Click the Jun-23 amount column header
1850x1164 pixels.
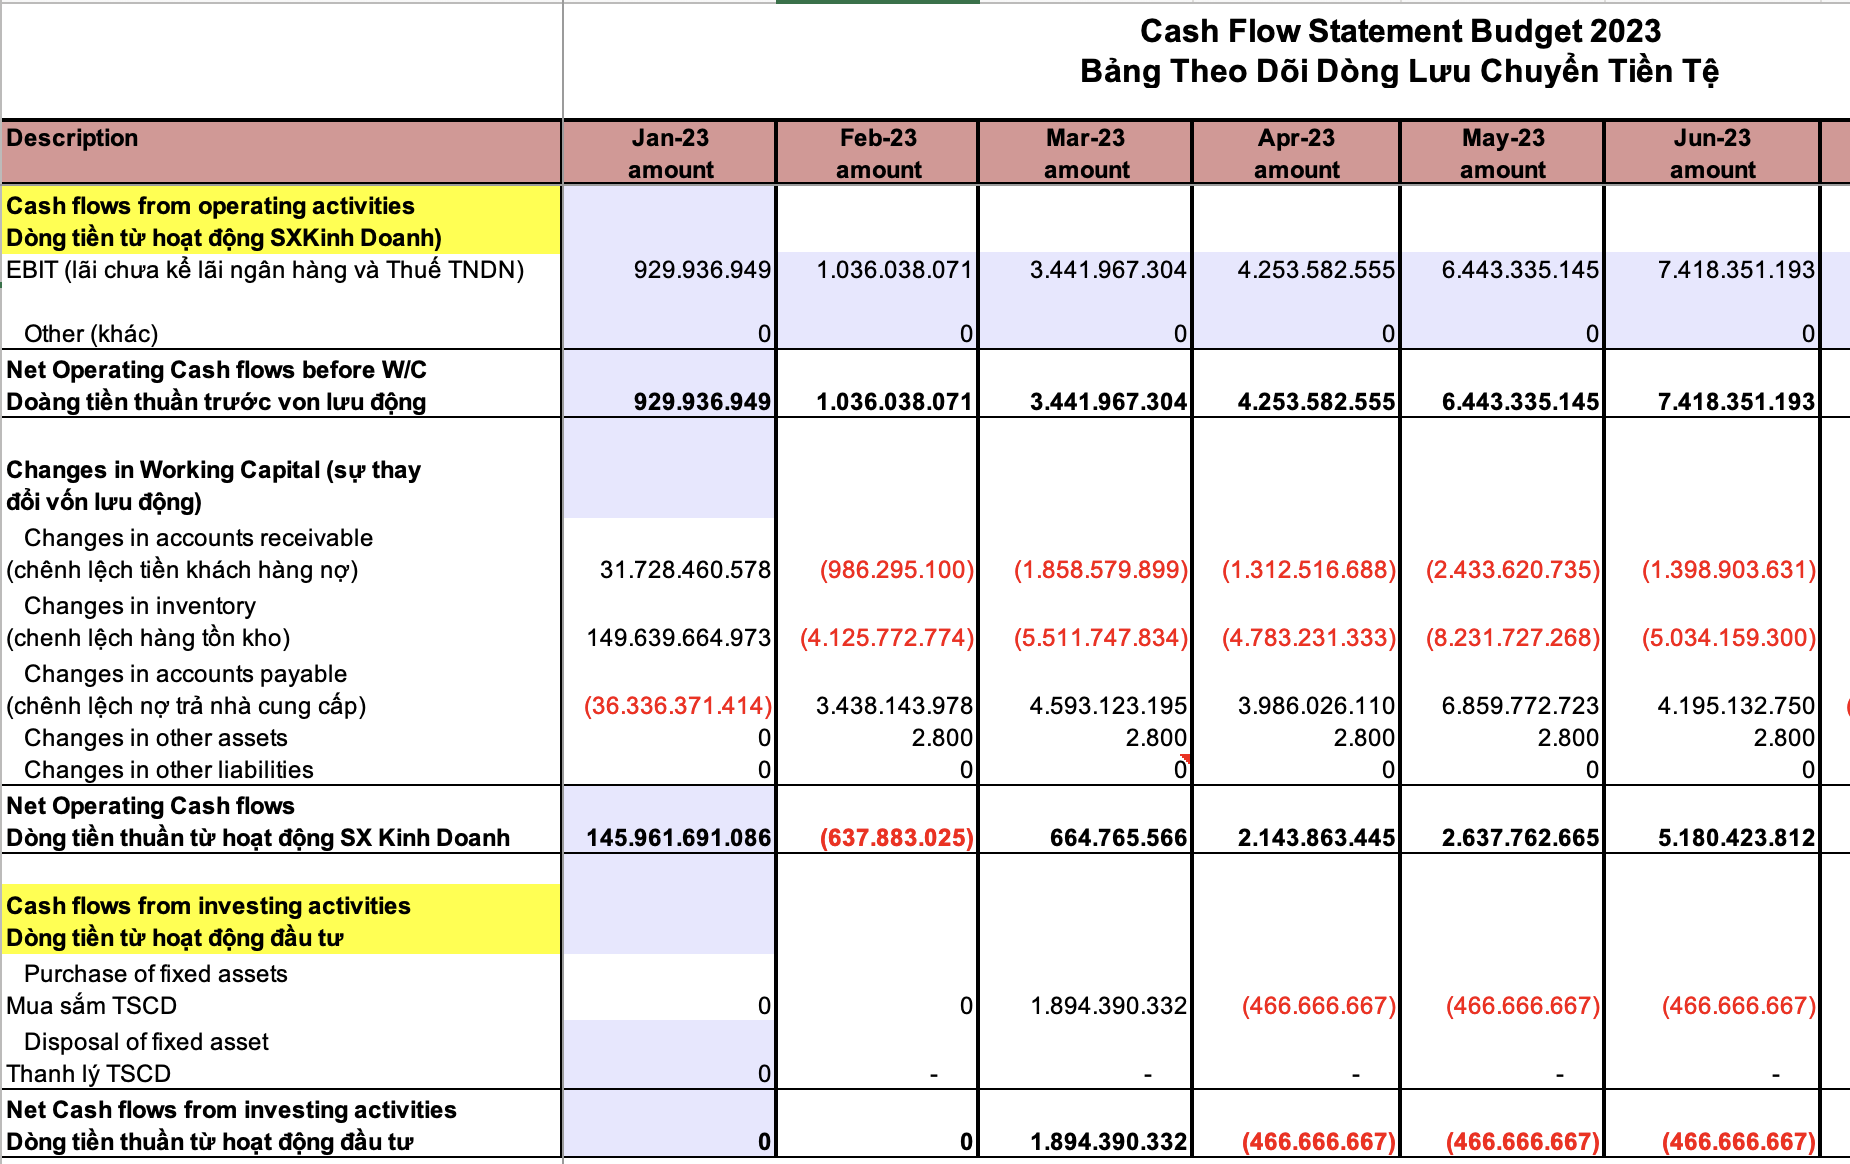click(1712, 153)
